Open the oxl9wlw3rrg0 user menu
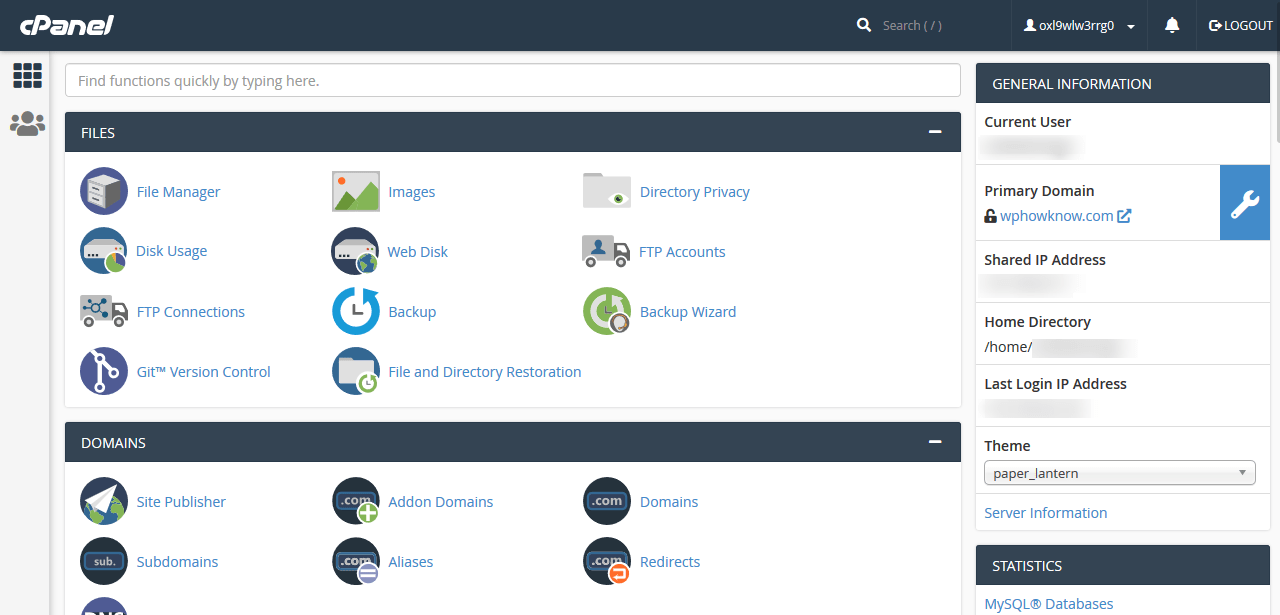 point(1078,26)
